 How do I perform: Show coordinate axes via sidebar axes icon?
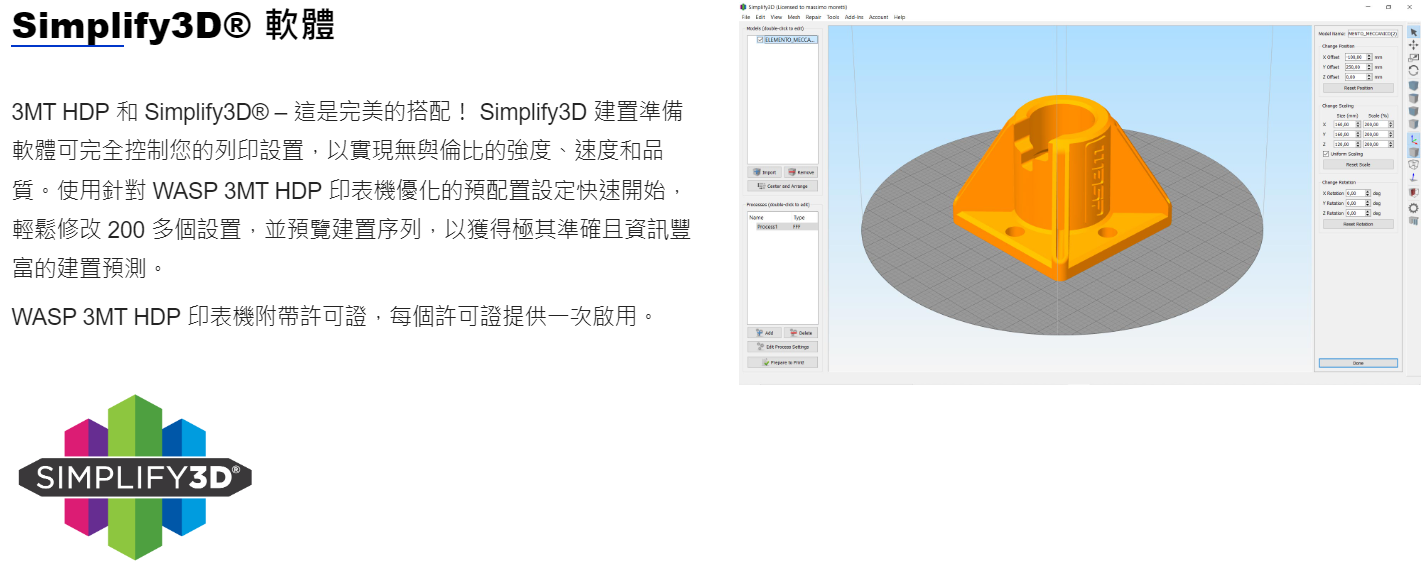pos(1413,138)
